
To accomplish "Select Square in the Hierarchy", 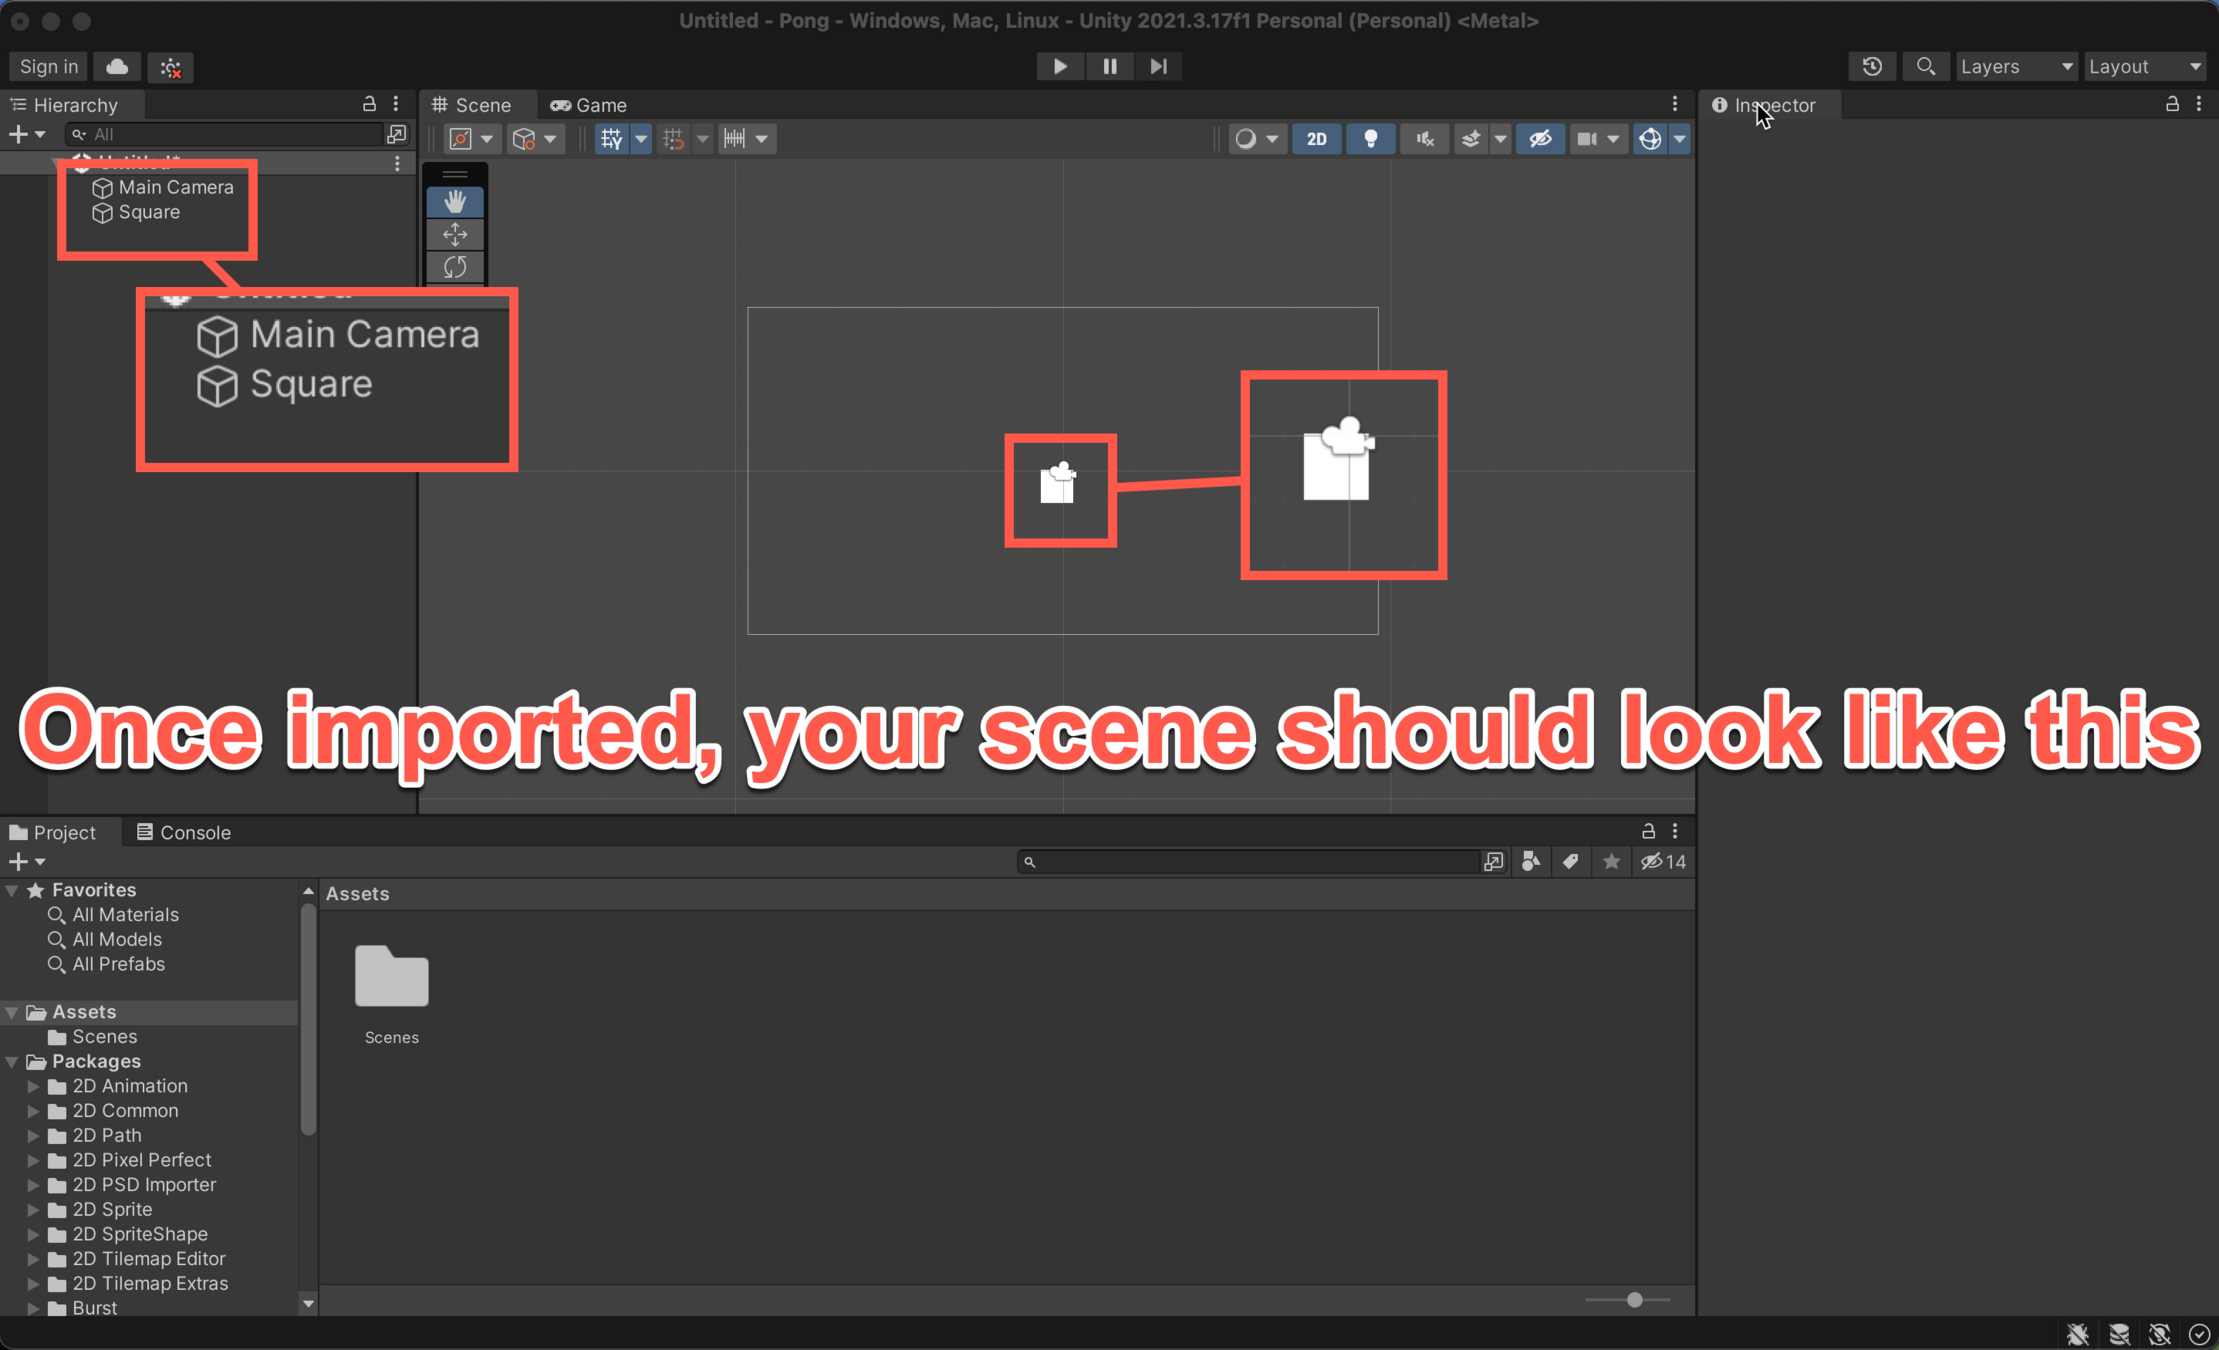I will point(149,212).
